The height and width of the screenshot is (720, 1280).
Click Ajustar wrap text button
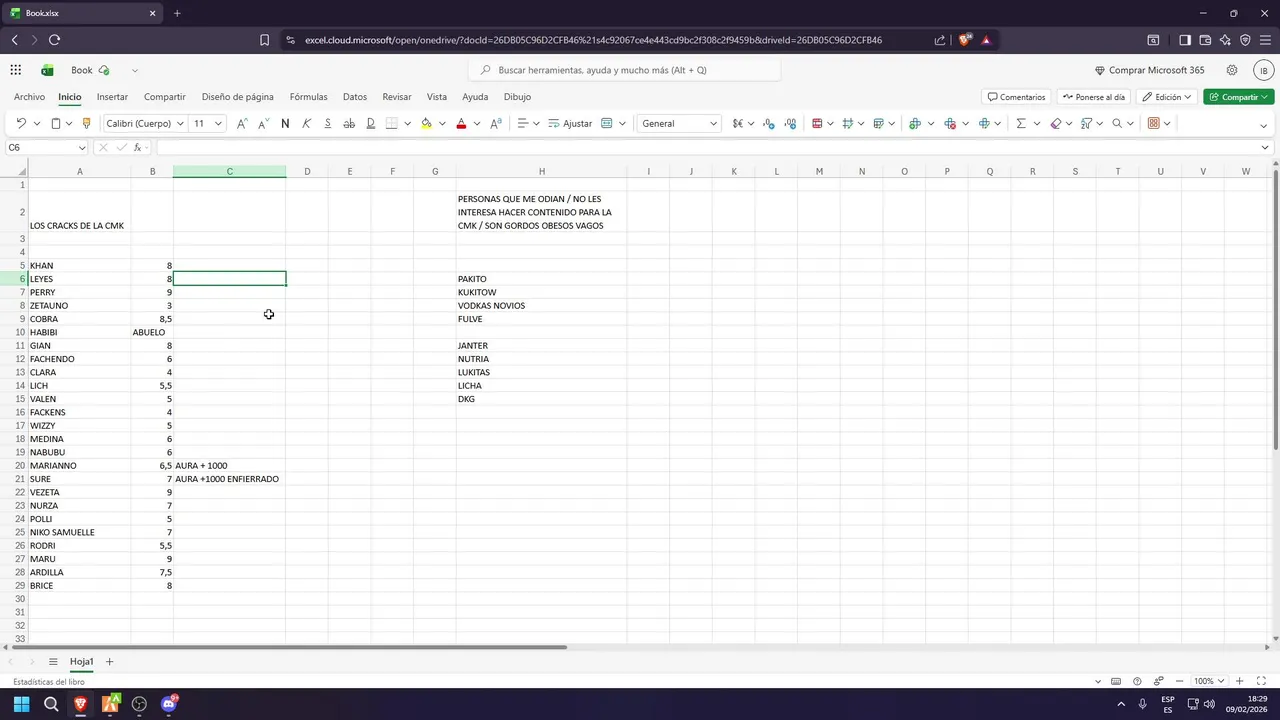570,123
